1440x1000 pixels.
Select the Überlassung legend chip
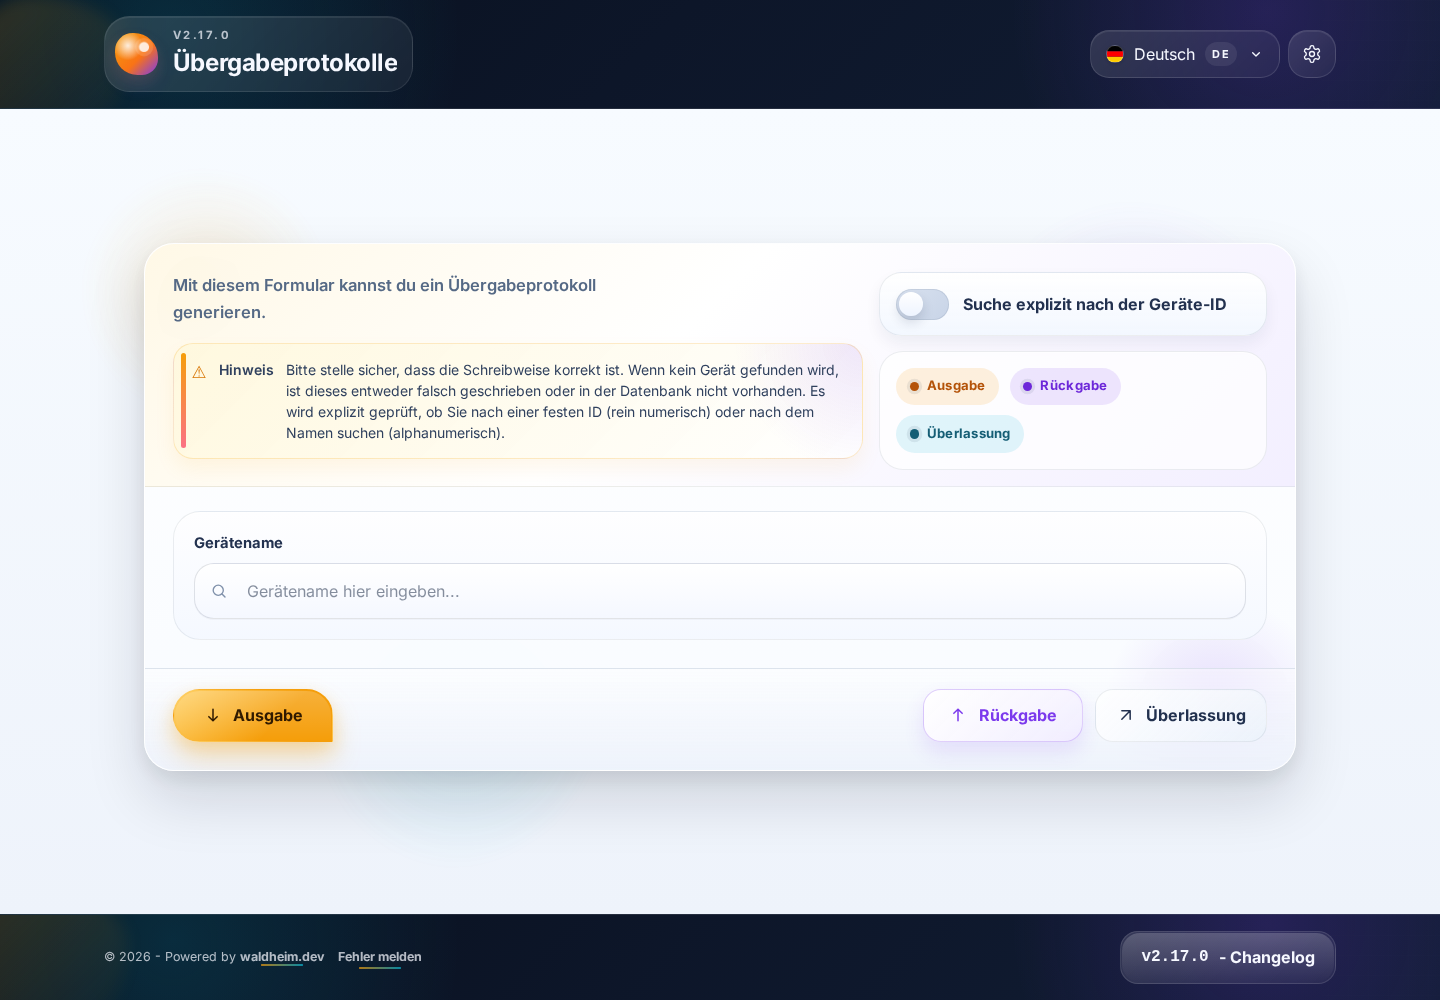[x=960, y=434]
